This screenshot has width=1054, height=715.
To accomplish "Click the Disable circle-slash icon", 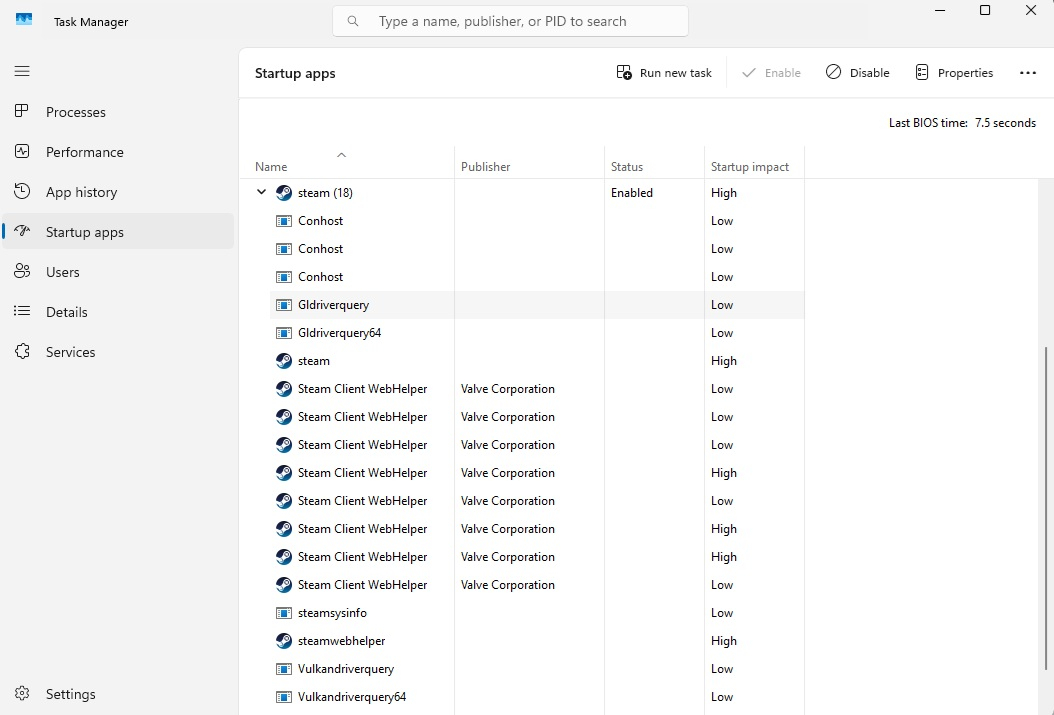I will point(834,72).
